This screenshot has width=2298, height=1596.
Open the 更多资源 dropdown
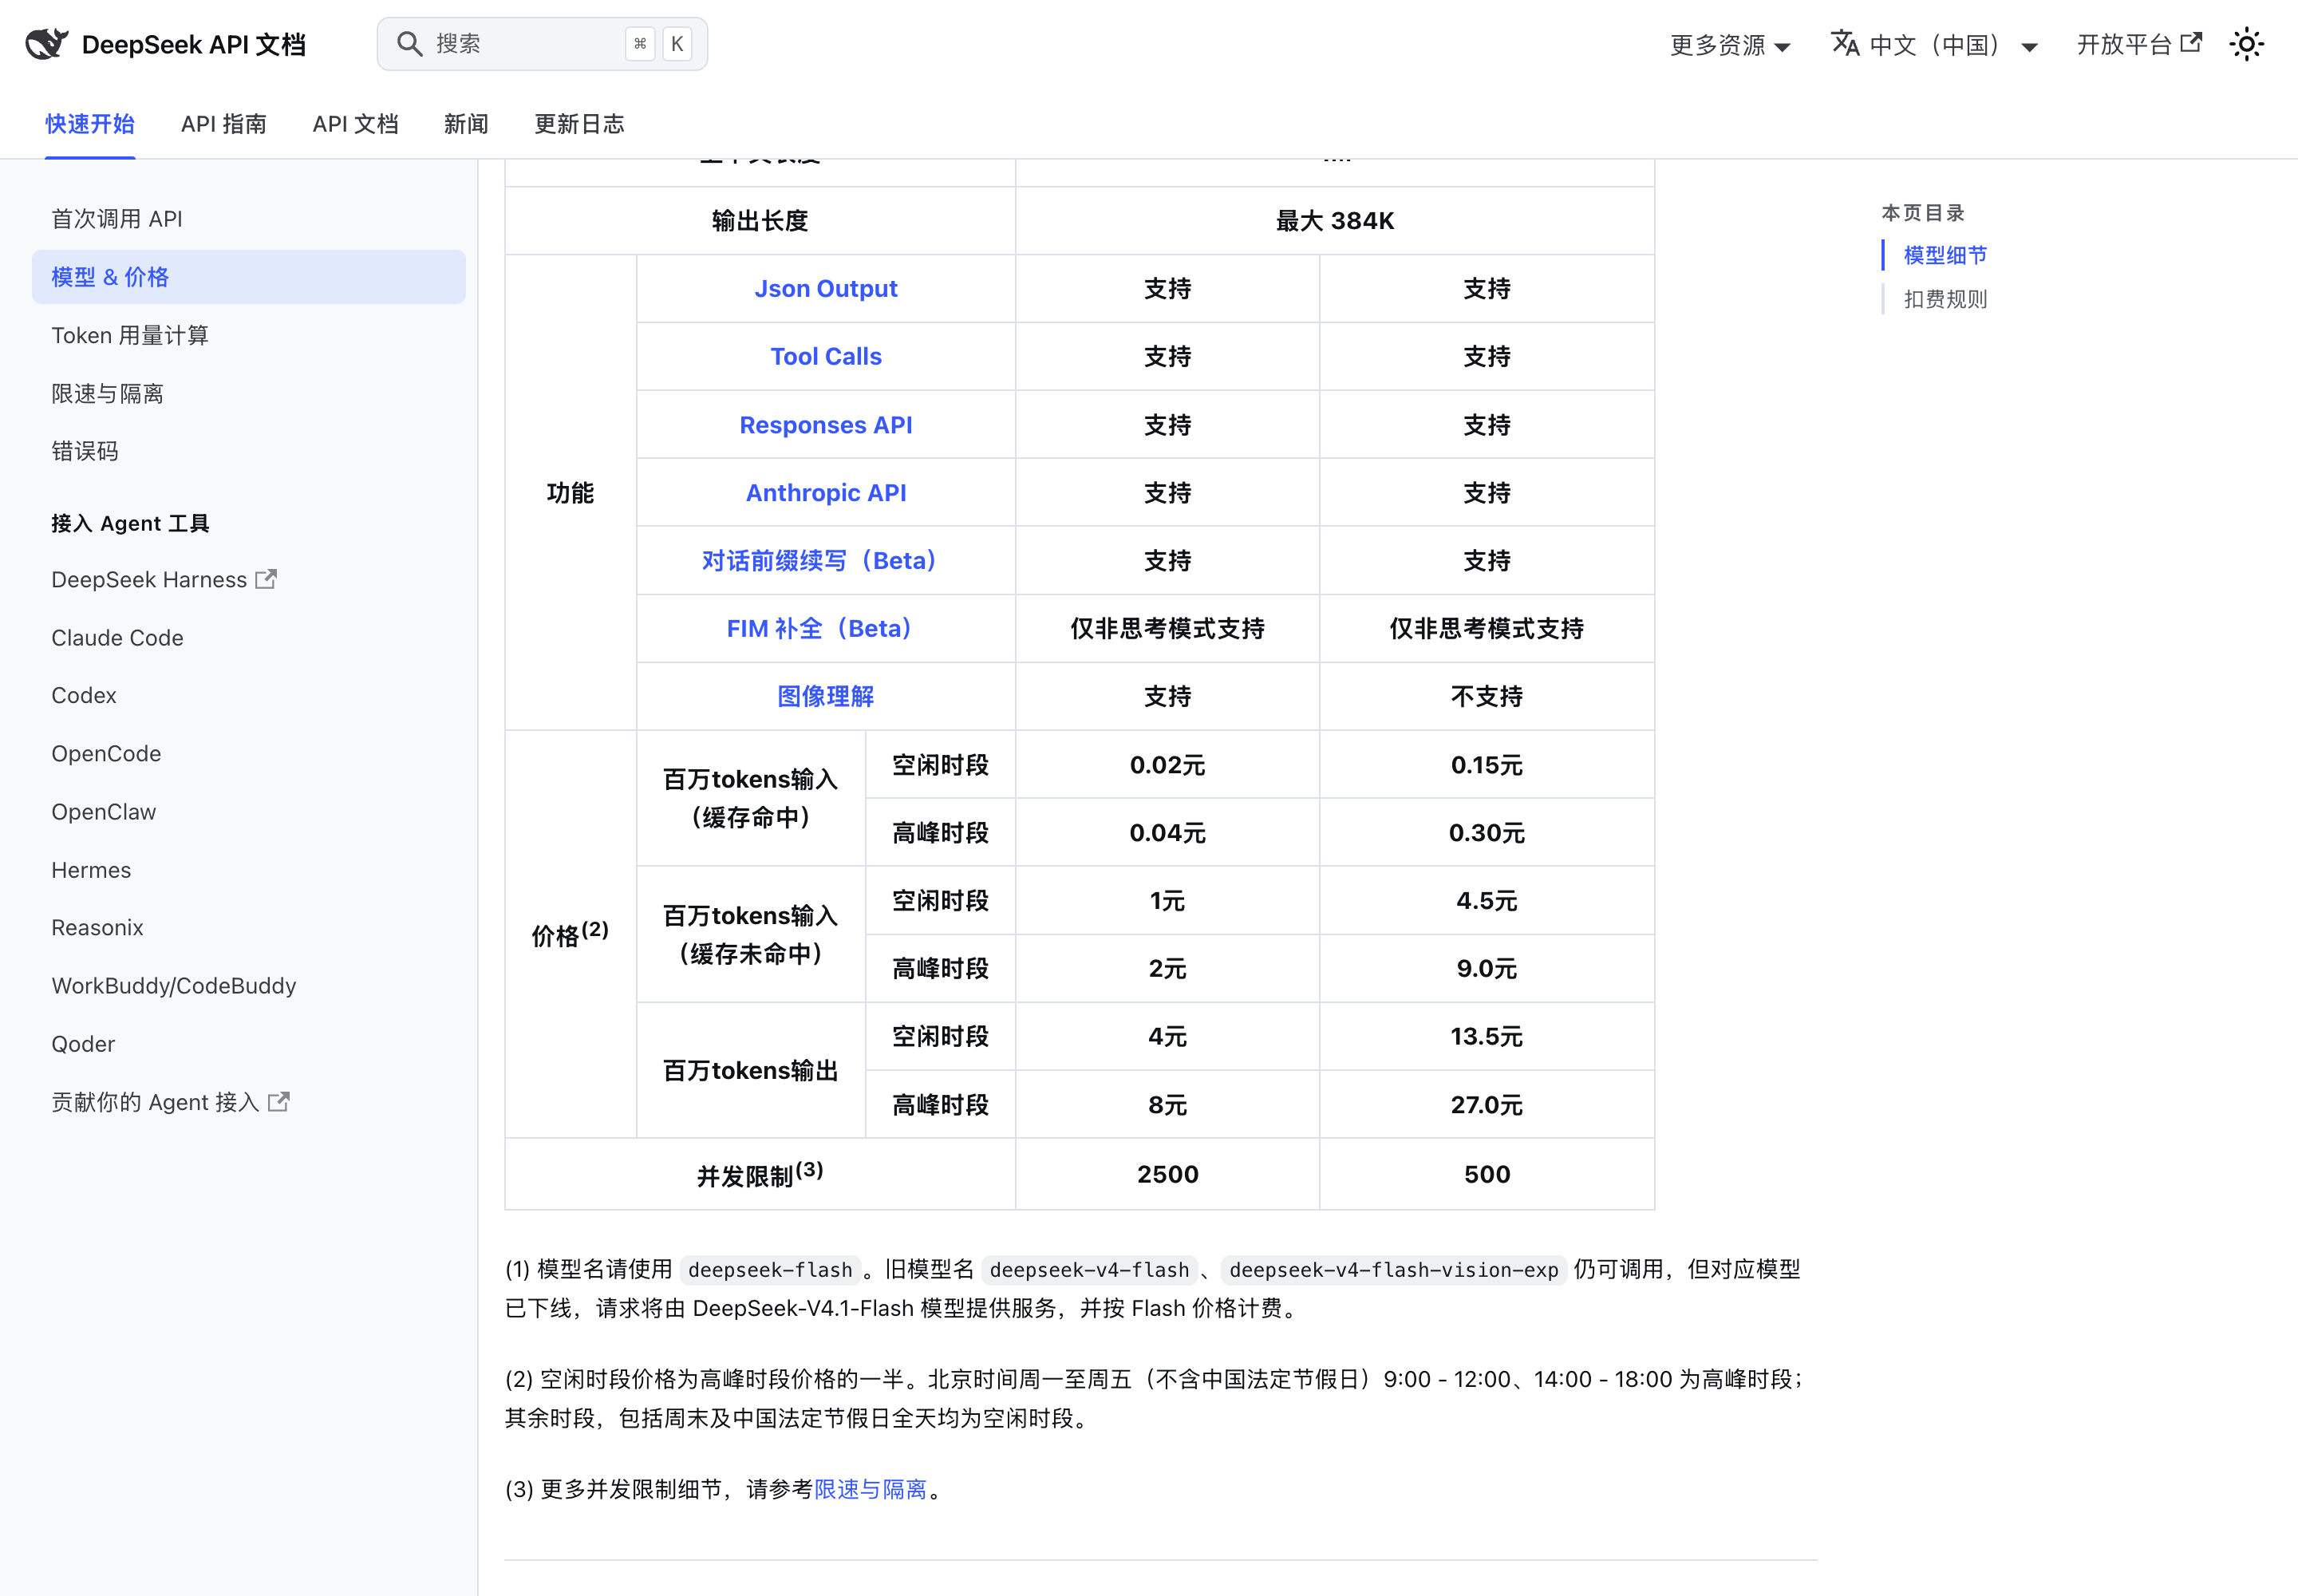[x=1730, y=45]
